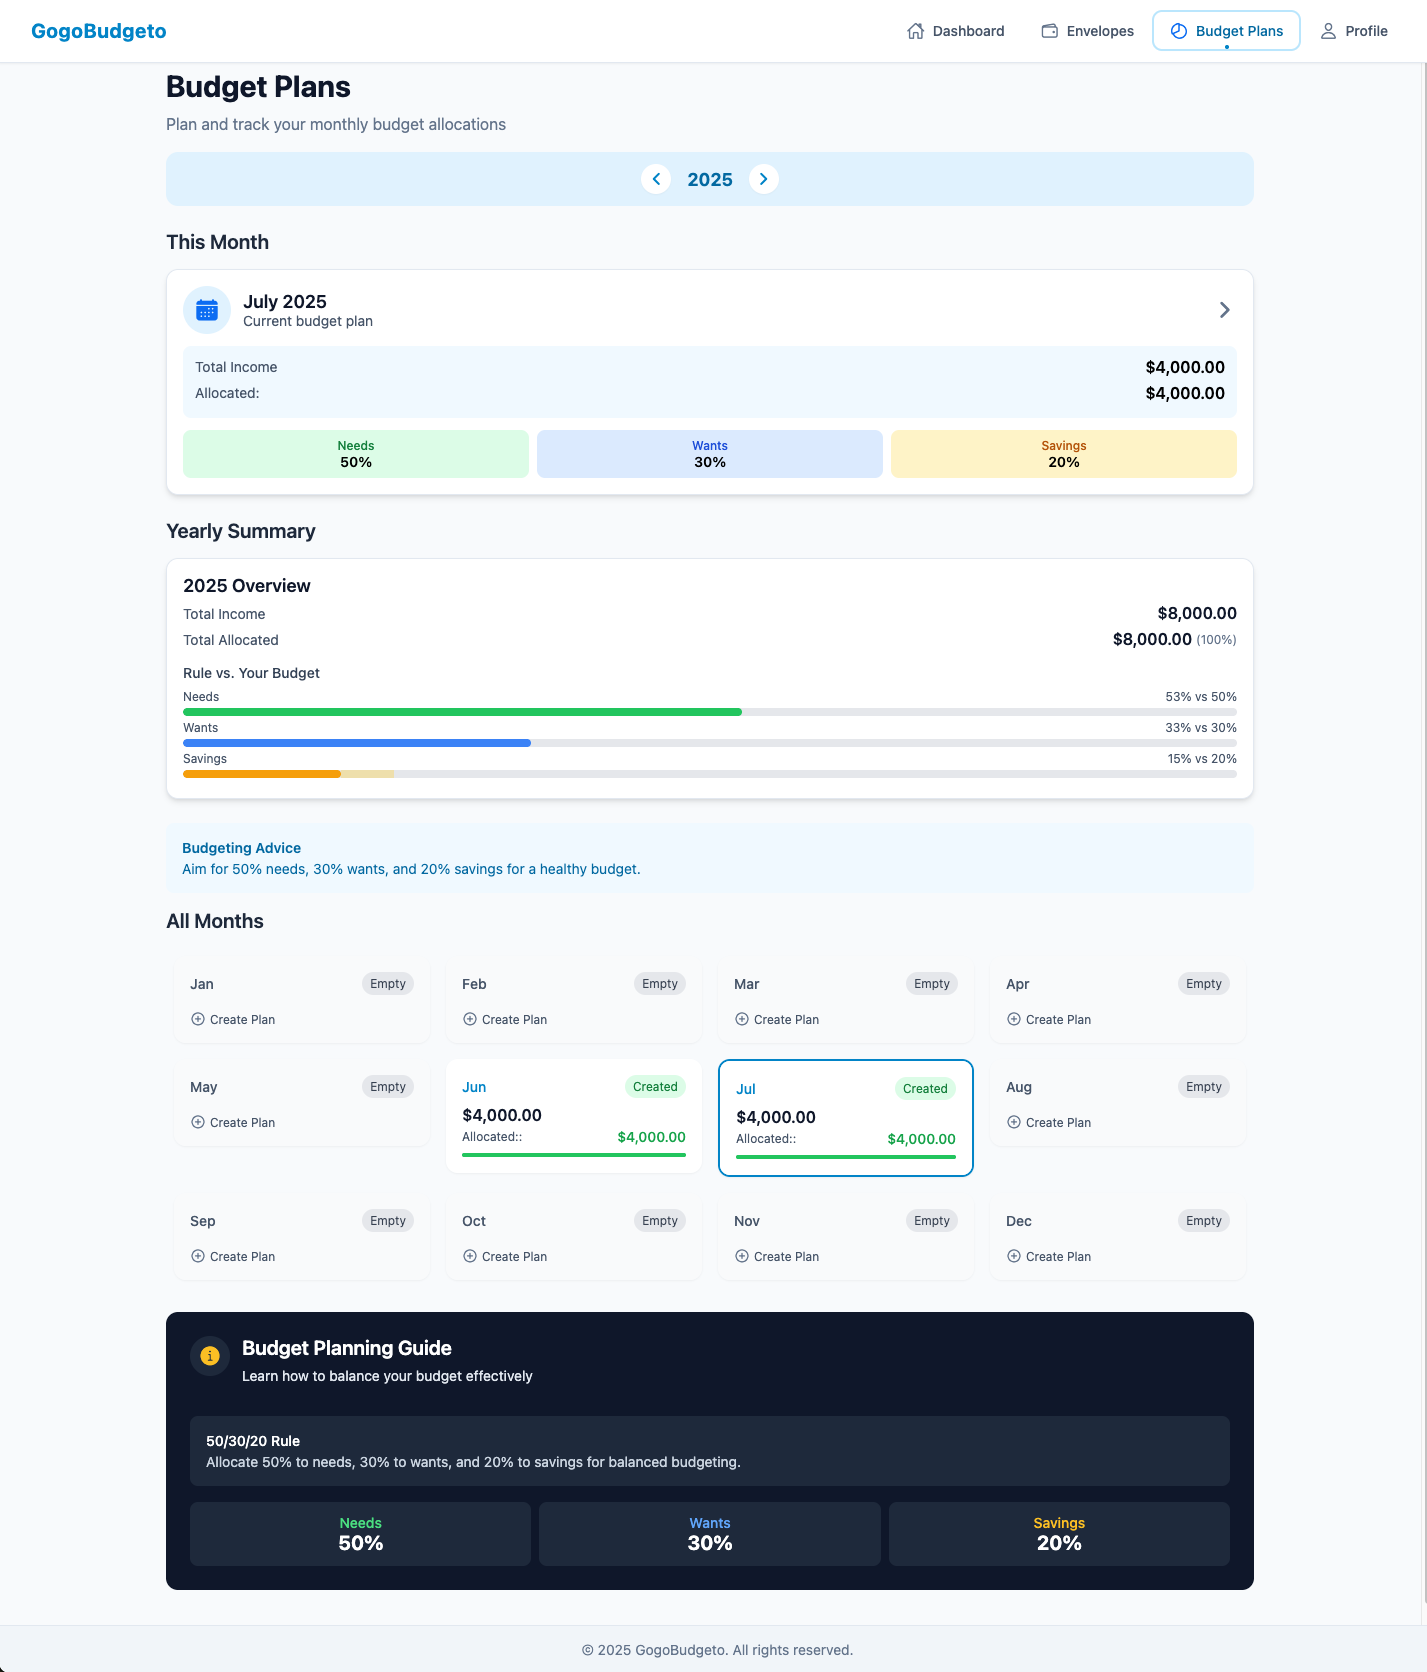Select the green Needs 50% tile in July plan
This screenshot has height=1672, width=1427.
pos(356,454)
